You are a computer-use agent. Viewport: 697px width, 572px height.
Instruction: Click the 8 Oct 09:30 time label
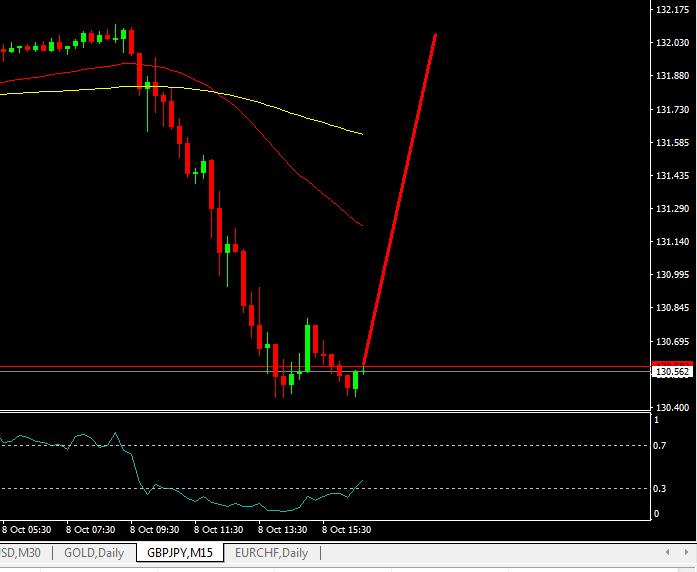pyautogui.click(x=154, y=530)
